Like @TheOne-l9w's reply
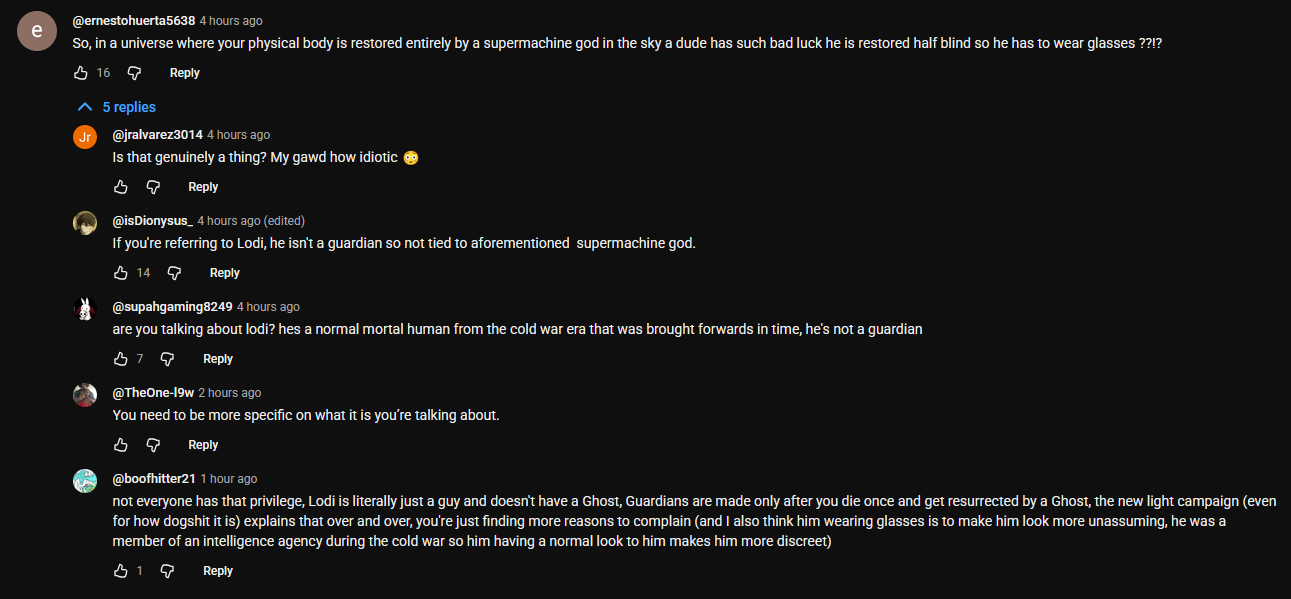1291x599 pixels. pos(121,445)
